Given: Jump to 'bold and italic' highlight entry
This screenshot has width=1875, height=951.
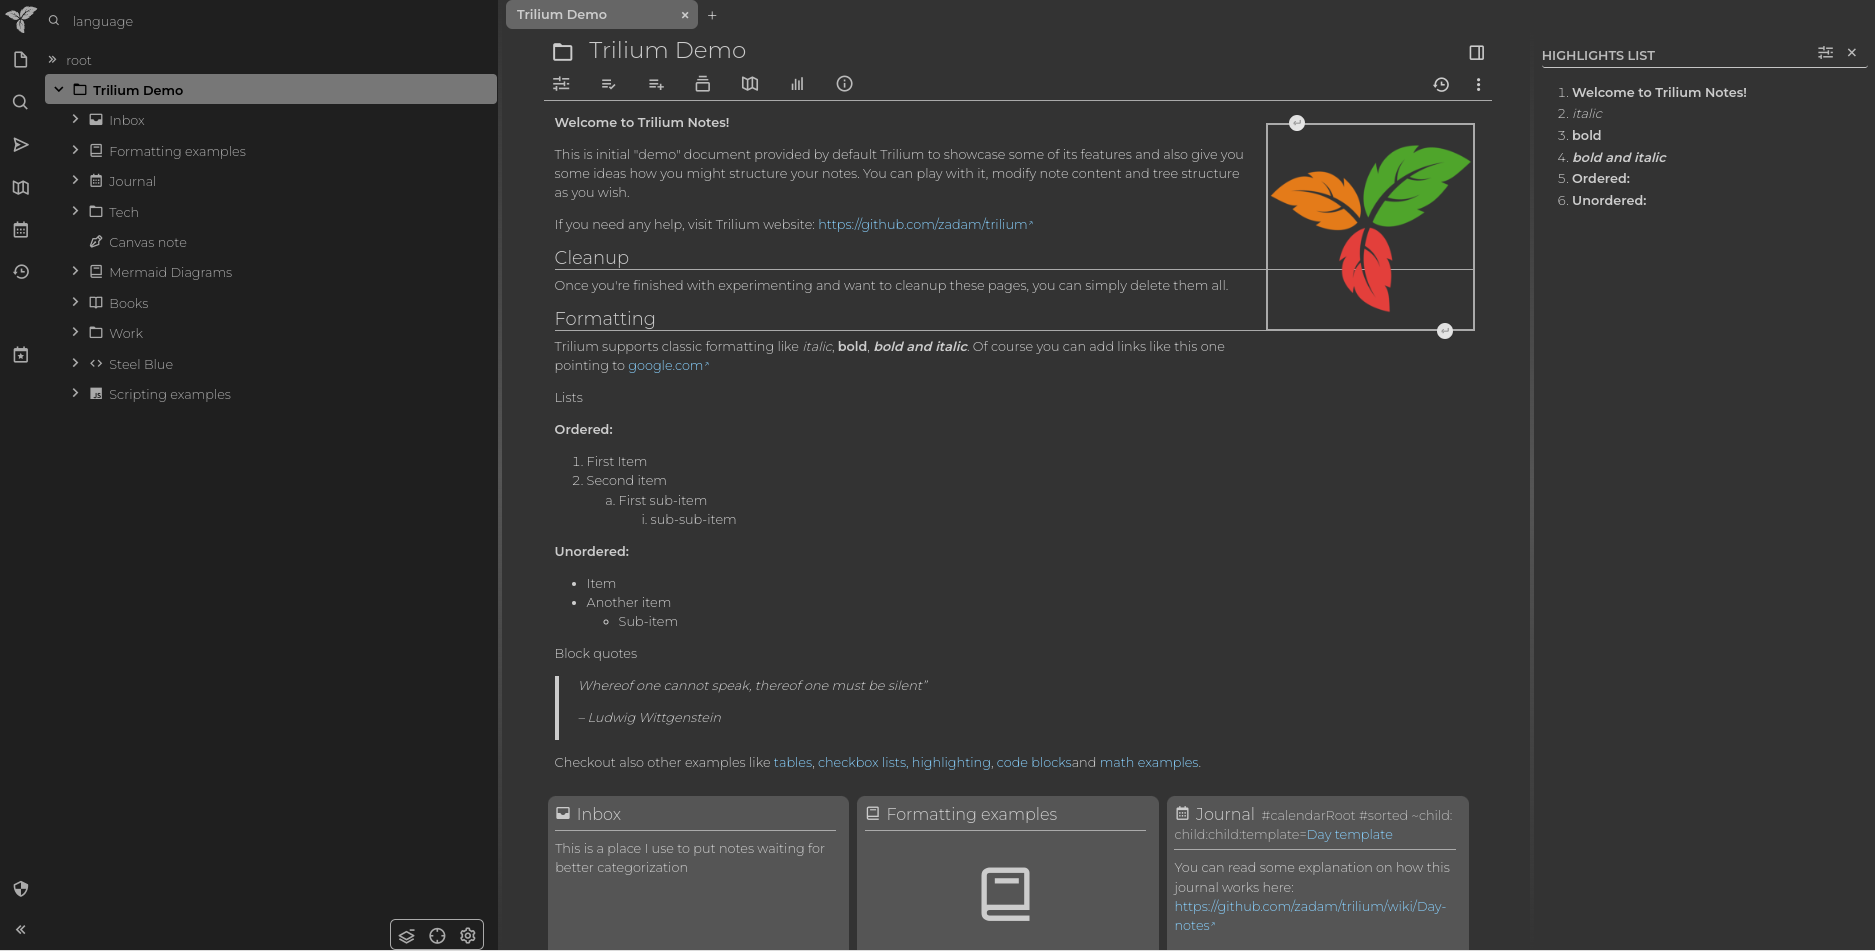Looking at the screenshot, I should click(1619, 157).
